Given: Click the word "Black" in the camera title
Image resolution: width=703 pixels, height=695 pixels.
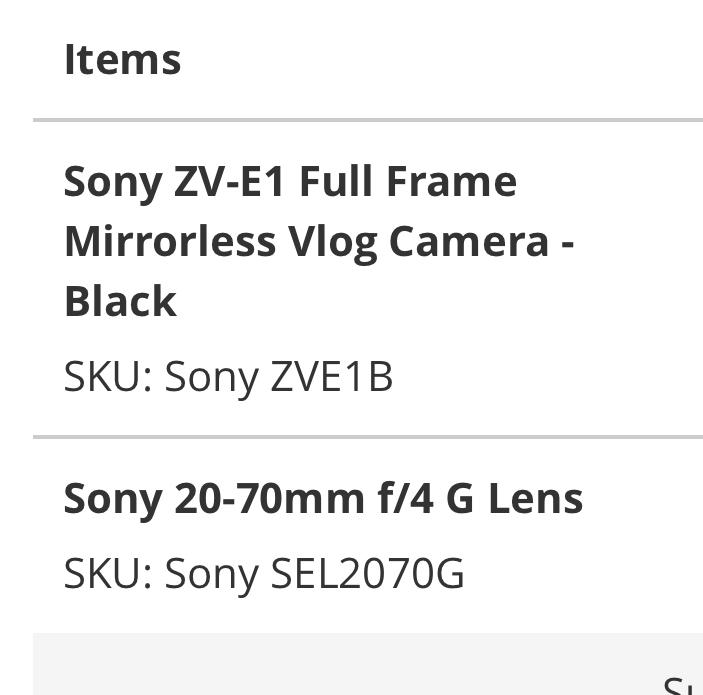Looking at the screenshot, I should coord(120,301).
